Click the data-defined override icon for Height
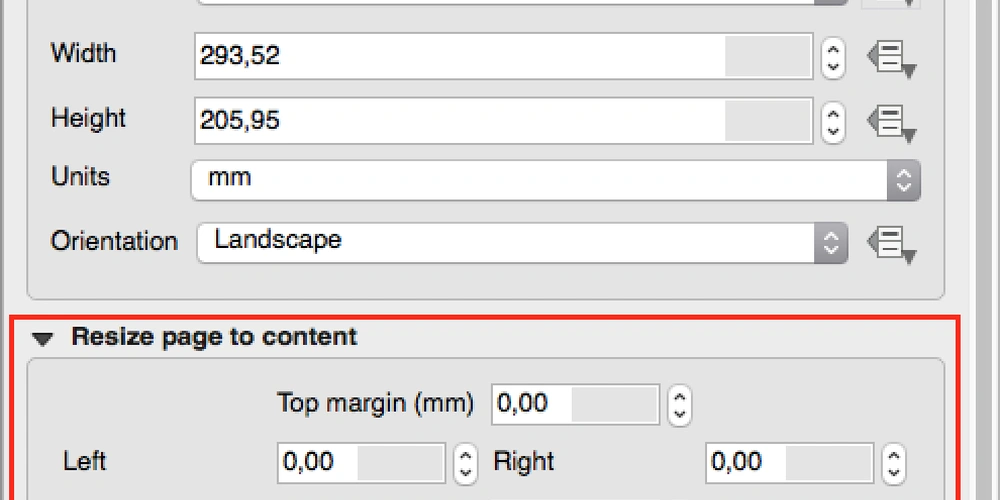1000x500 pixels. pyautogui.click(x=892, y=123)
